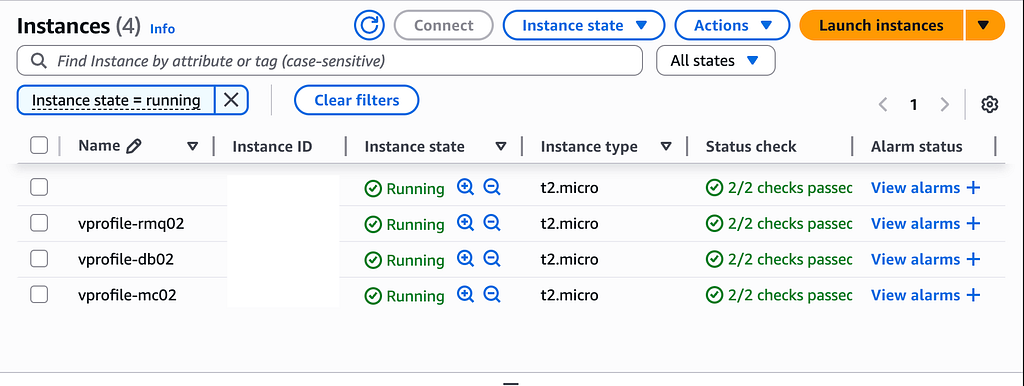Image resolution: width=1024 pixels, height=386 pixels.
Task: Click 2/2 checks passed for vprofile-rmq02
Action: [790, 224]
